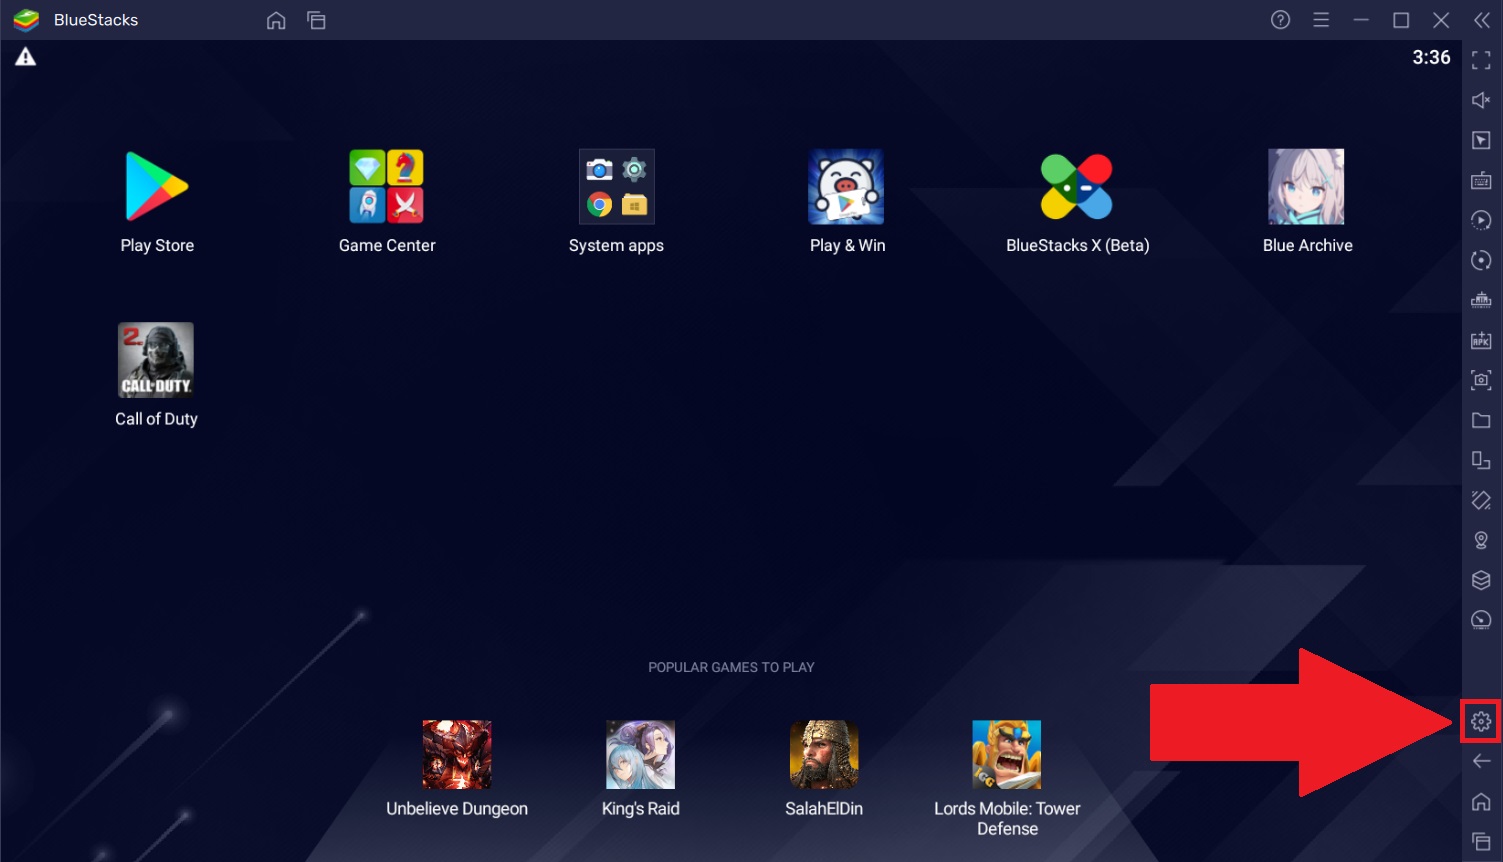Open Unbelieve Dungeon from popular games
The image size is (1503, 862).
(457, 755)
